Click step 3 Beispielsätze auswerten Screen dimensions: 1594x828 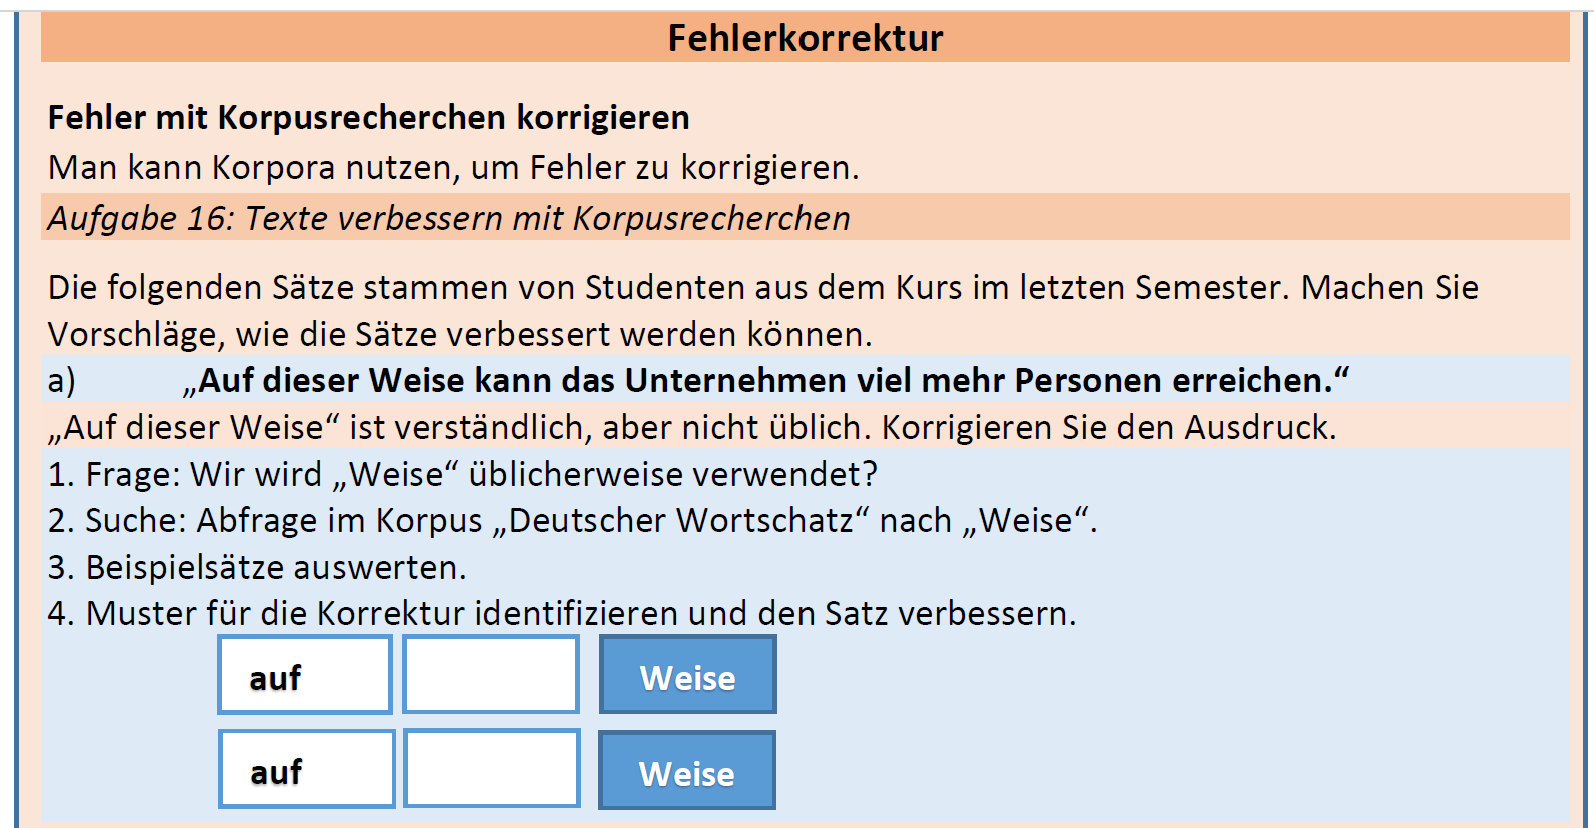257,568
